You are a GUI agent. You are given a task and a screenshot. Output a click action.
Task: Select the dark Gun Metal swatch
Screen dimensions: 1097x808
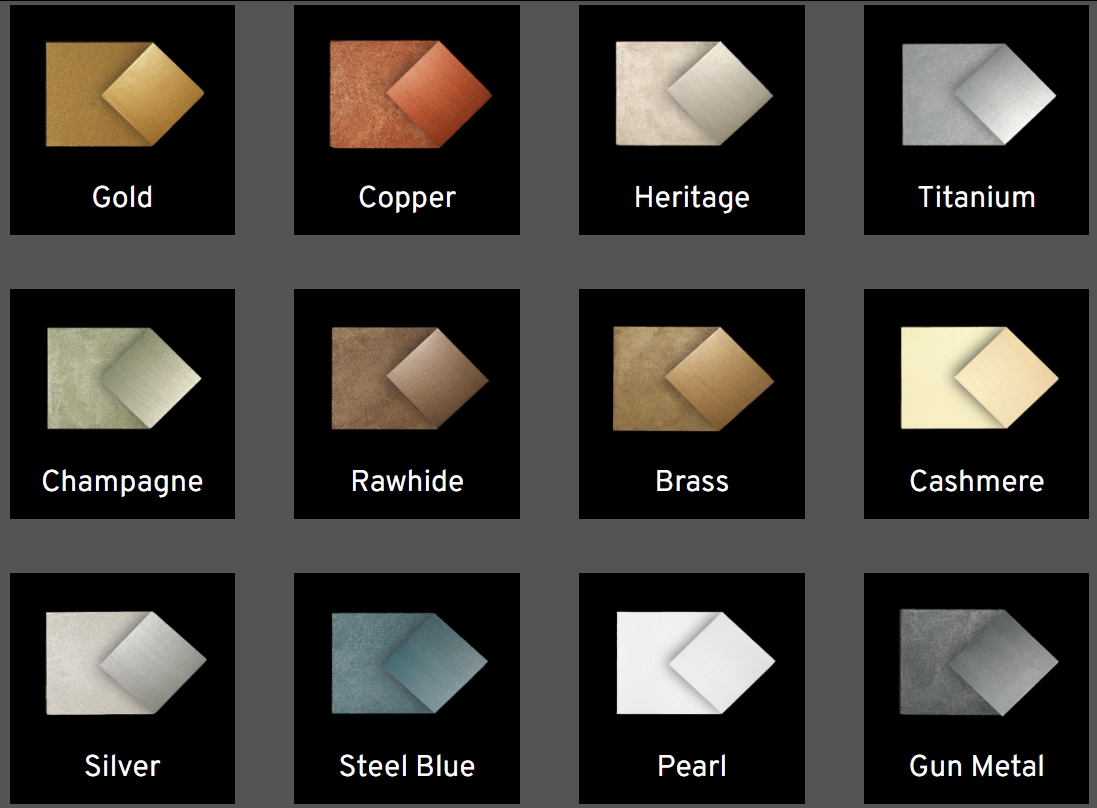point(977,662)
